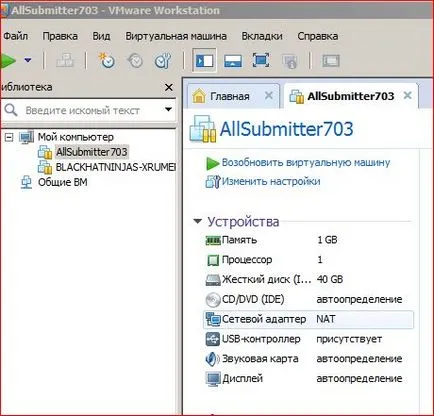Screen dimensions: 434x416
Task: Close the AllSubmitter703 tab
Action: (407, 96)
